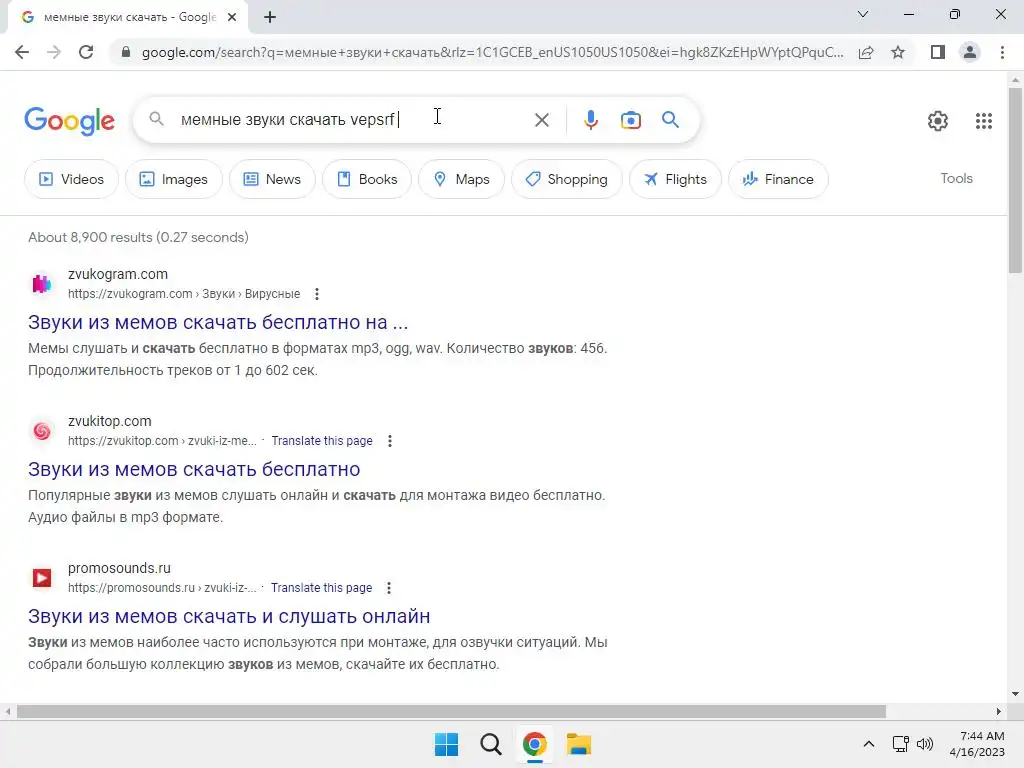
Task: Open more options for zvukogram result
Action: pos(317,294)
